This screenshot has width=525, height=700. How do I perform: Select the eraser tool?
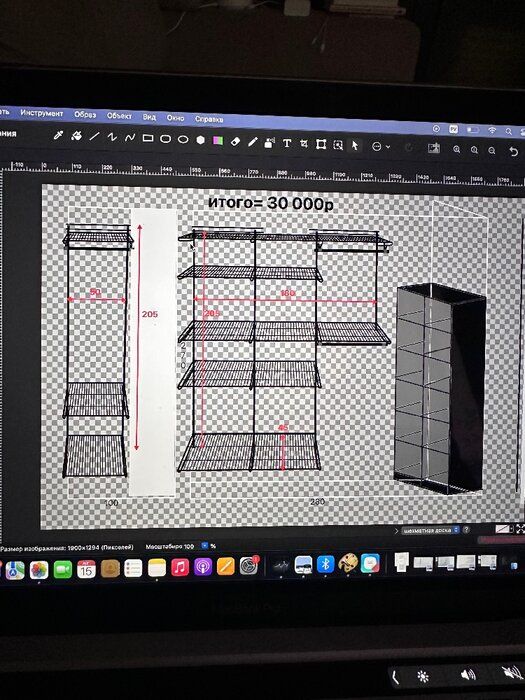235,142
